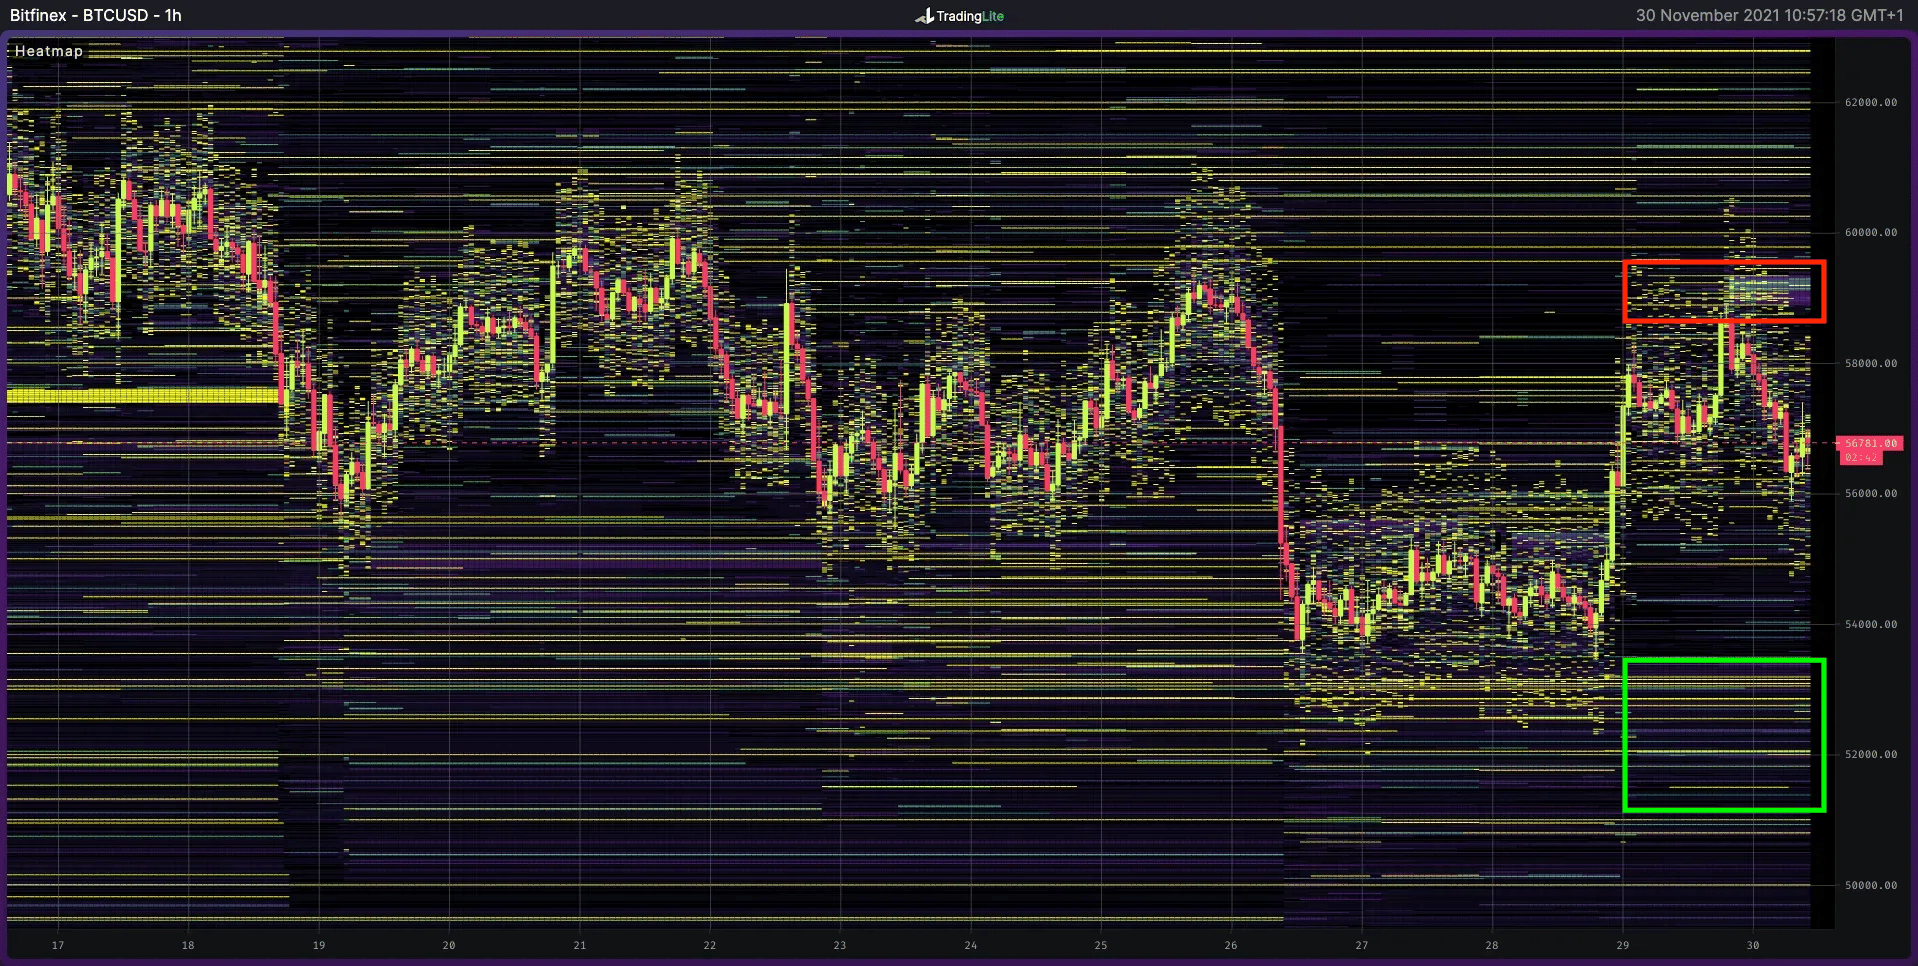Click the "62000.00" price axis label
Screen dimensions: 1918x966
tap(1871, 102)
